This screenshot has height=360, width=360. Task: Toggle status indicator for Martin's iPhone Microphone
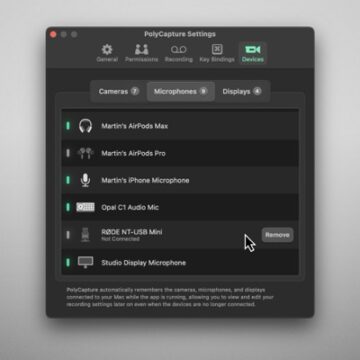(68, 180)
